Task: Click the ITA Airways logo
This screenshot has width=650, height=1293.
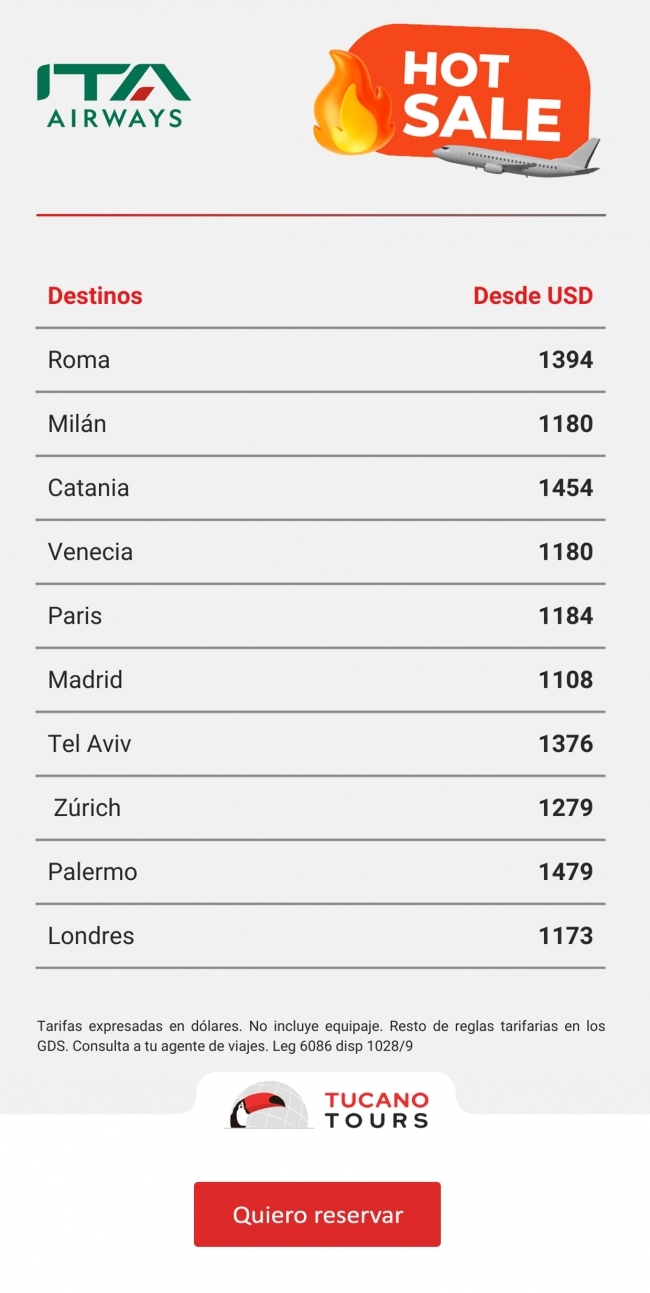Action: click(114, 96)
